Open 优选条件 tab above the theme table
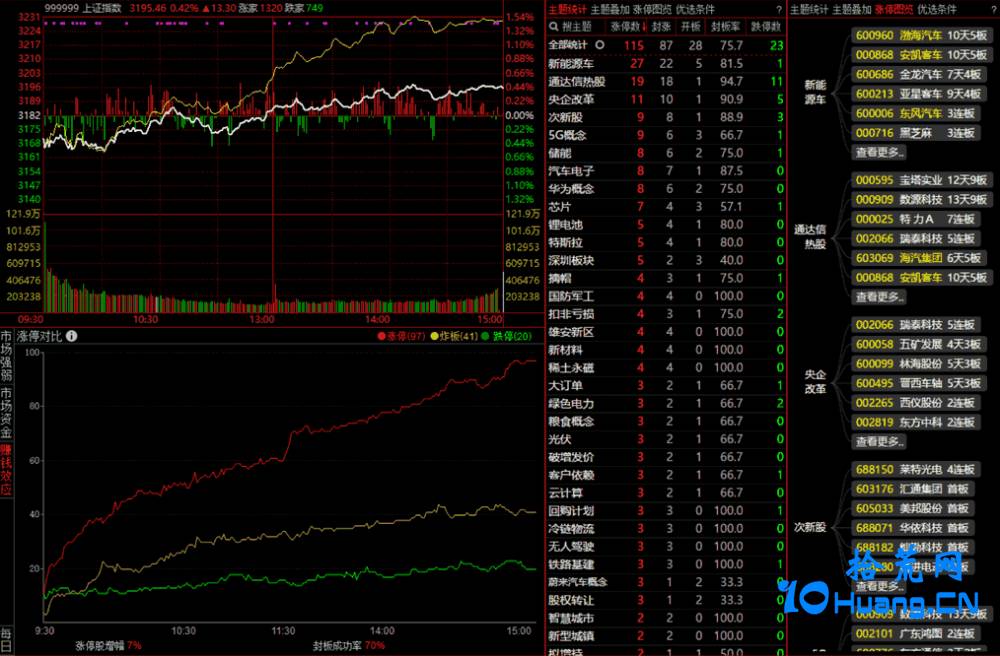The height and width of the screenshot is (656, 1000). coord(695,10)
